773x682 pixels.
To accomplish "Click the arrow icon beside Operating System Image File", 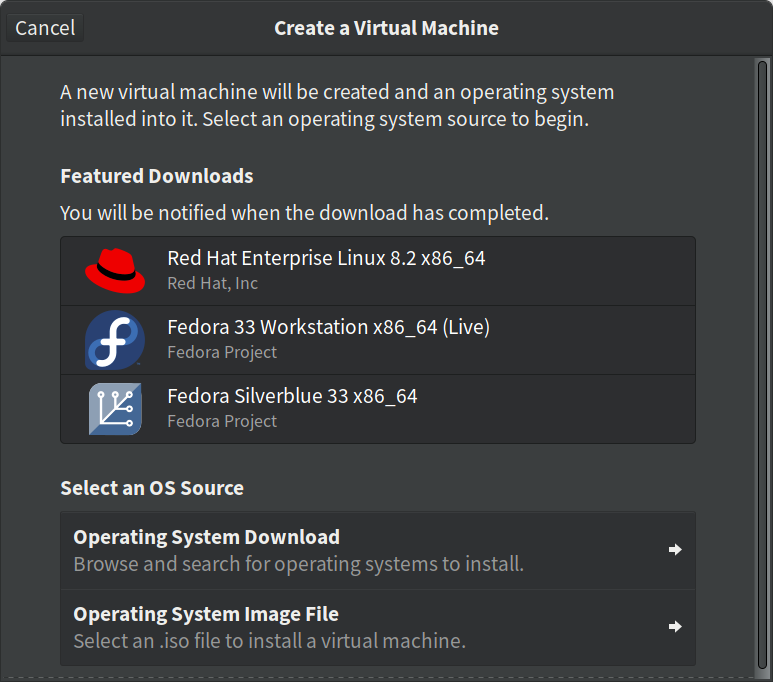I will [x=675, y=626].
